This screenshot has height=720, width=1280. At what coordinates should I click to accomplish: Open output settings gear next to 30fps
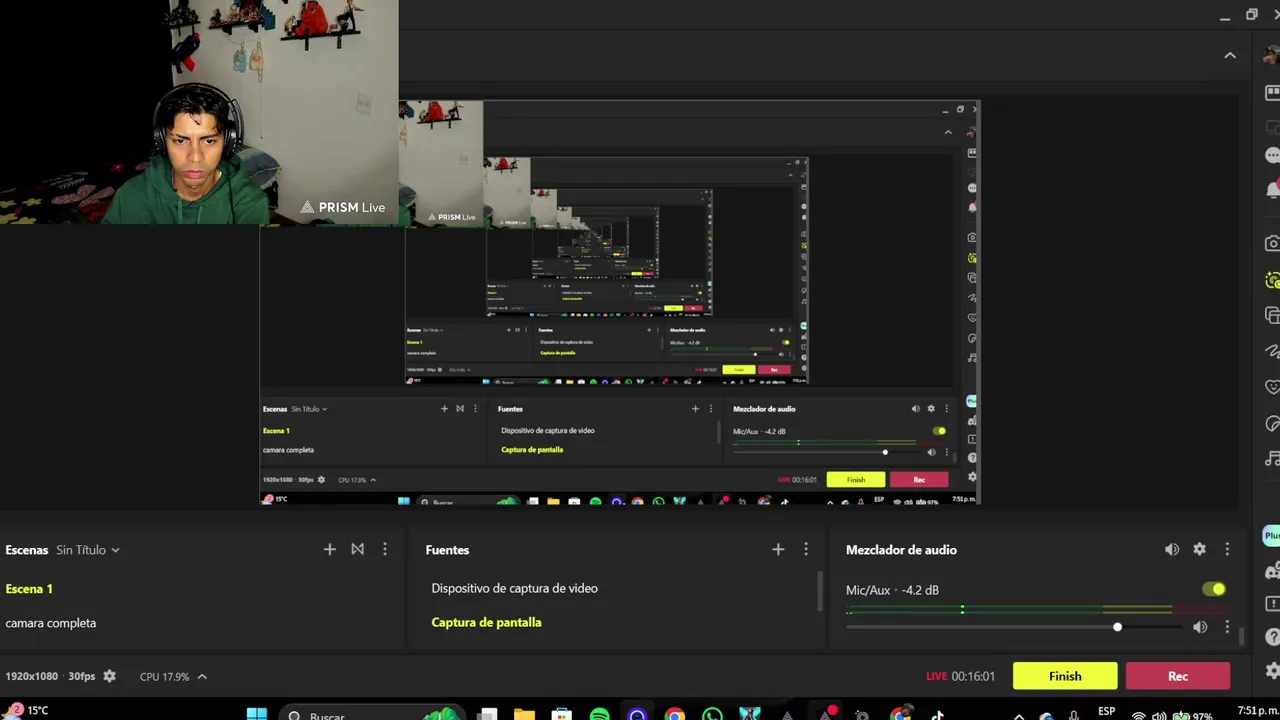click(110, 676)
